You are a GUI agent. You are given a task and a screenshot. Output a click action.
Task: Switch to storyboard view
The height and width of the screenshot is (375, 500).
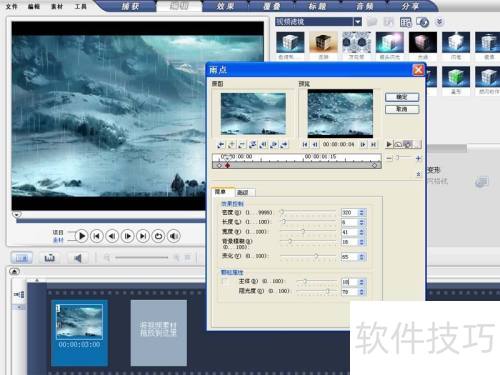(22, 258)
